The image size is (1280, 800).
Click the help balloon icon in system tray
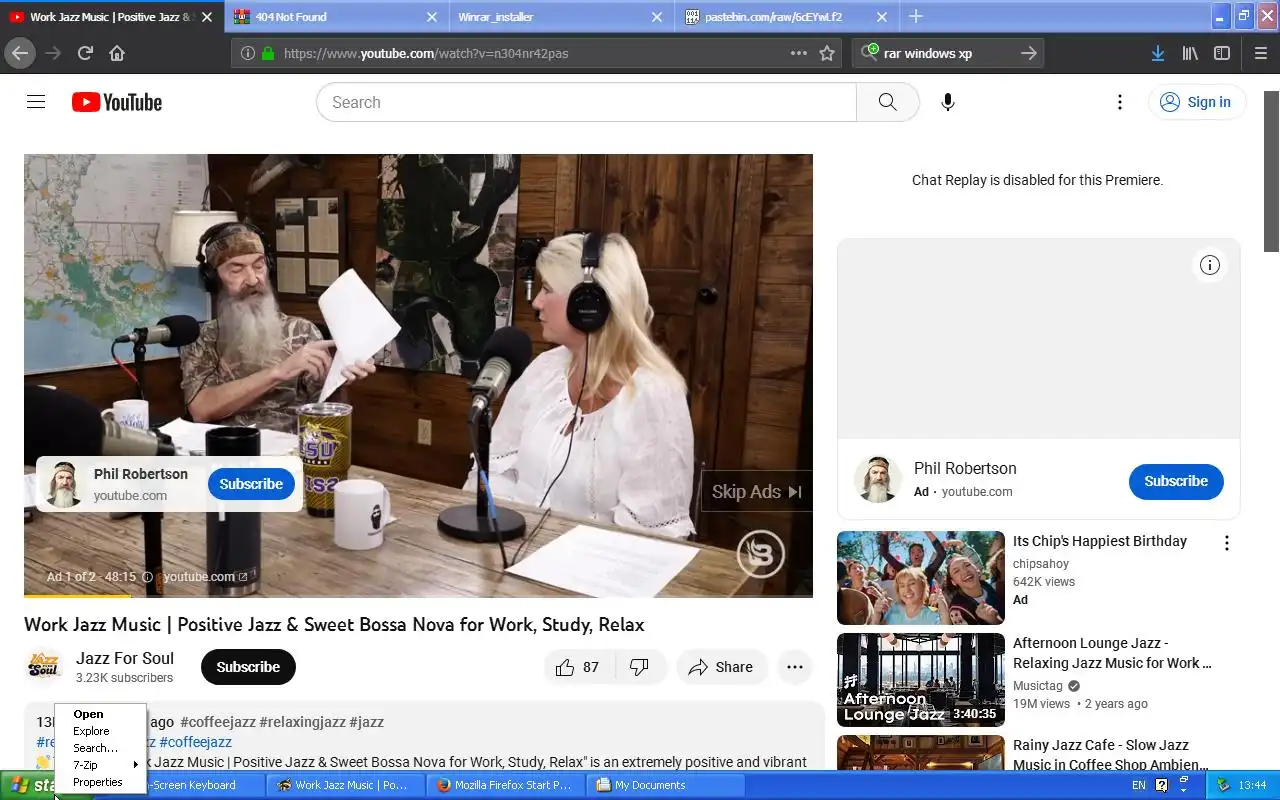pos(1161,785)
